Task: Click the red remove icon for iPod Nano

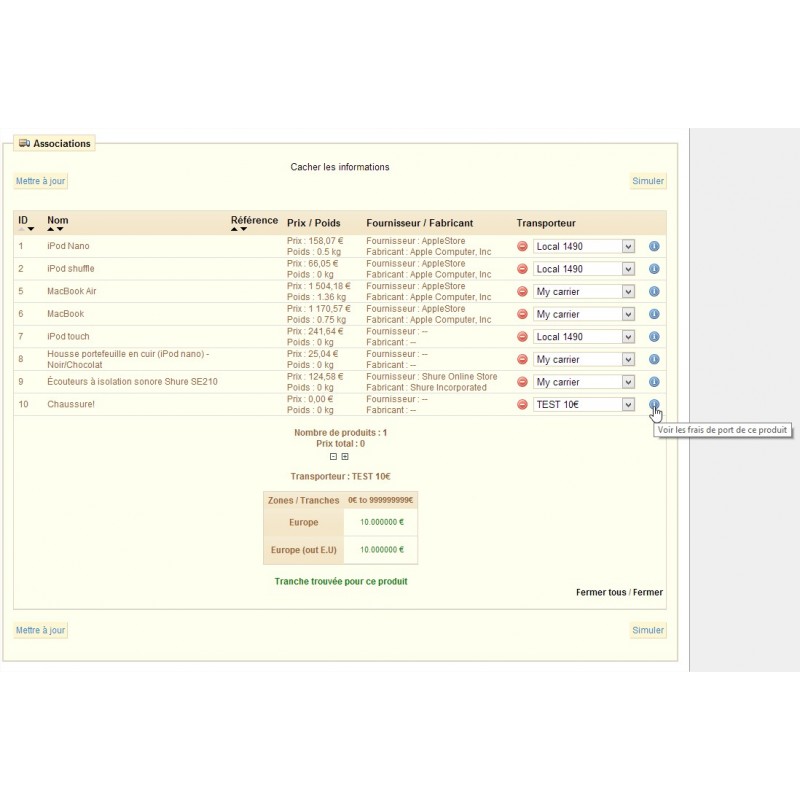Action: click(x=522, y=246)
